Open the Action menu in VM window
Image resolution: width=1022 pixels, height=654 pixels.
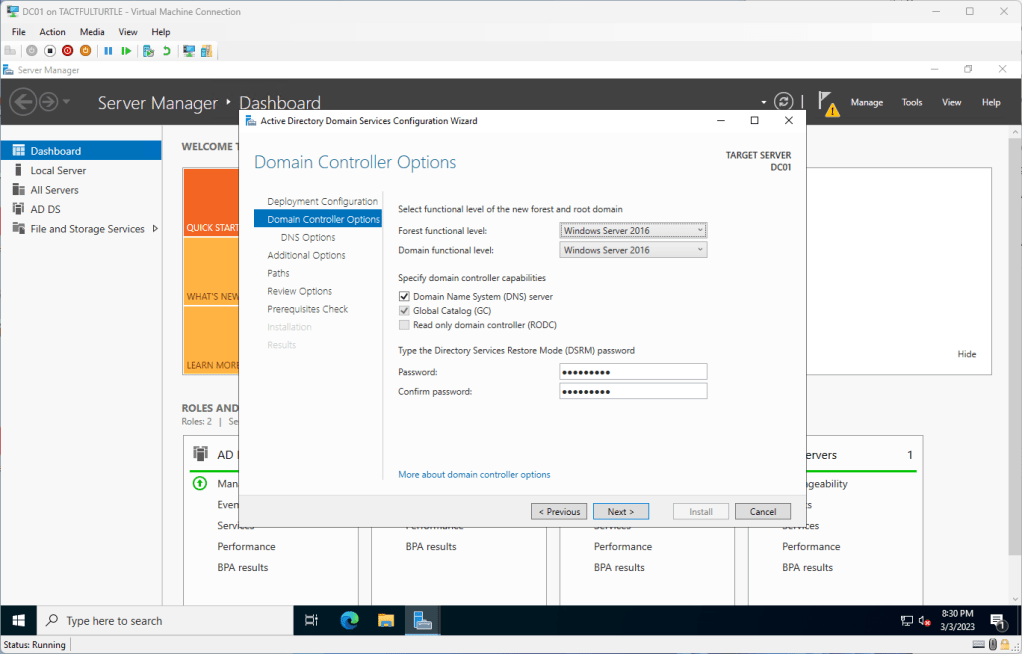52,32
